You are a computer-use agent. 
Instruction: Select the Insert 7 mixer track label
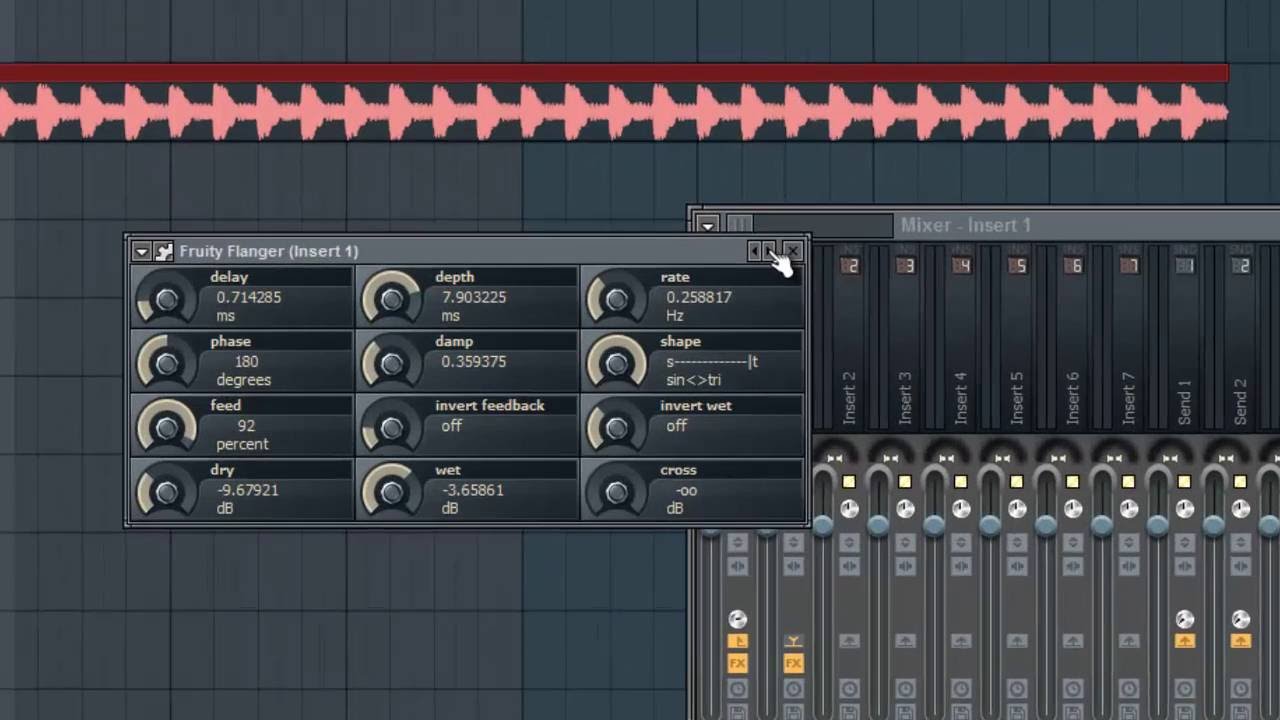pos(1129,398)
